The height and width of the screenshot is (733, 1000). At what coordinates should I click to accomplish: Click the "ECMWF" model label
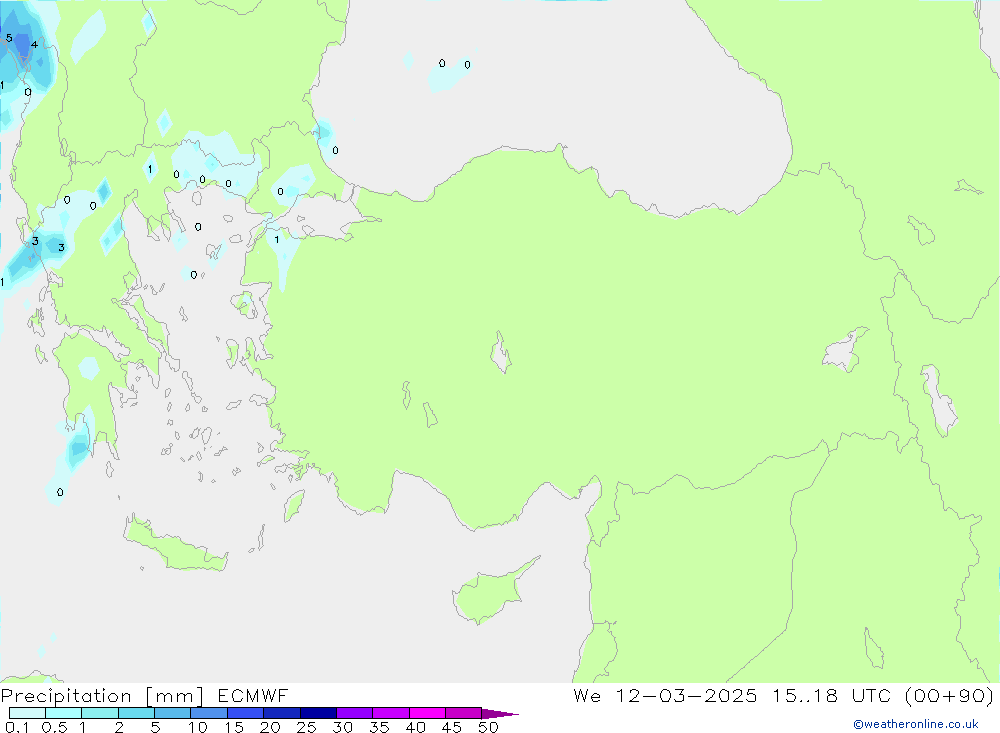tap(253, 695)
